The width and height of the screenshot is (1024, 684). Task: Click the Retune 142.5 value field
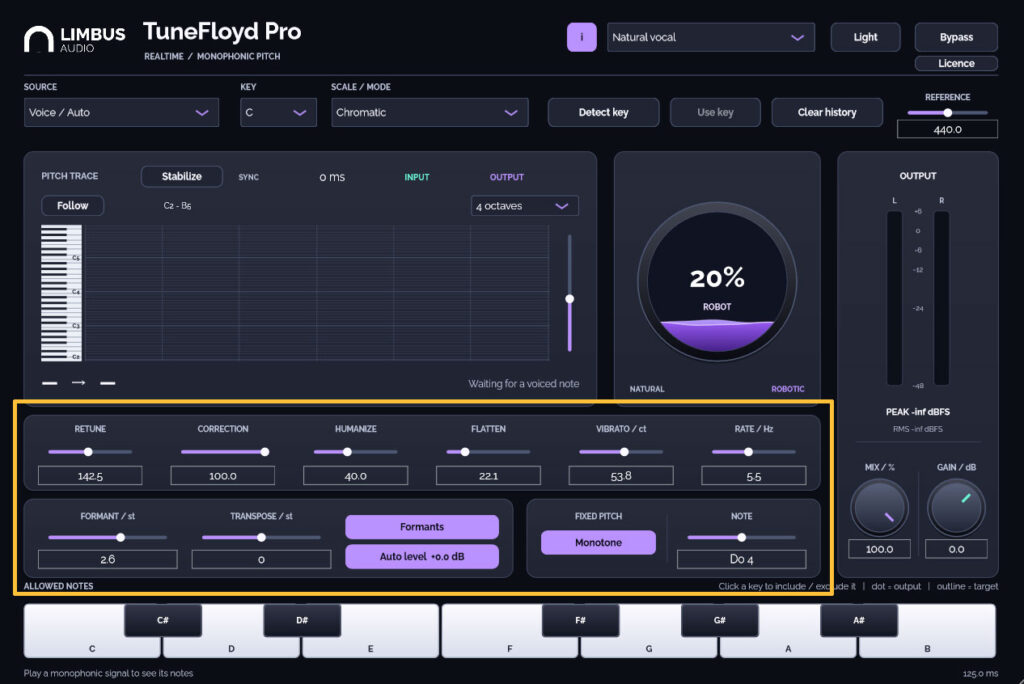pos(90,476)
